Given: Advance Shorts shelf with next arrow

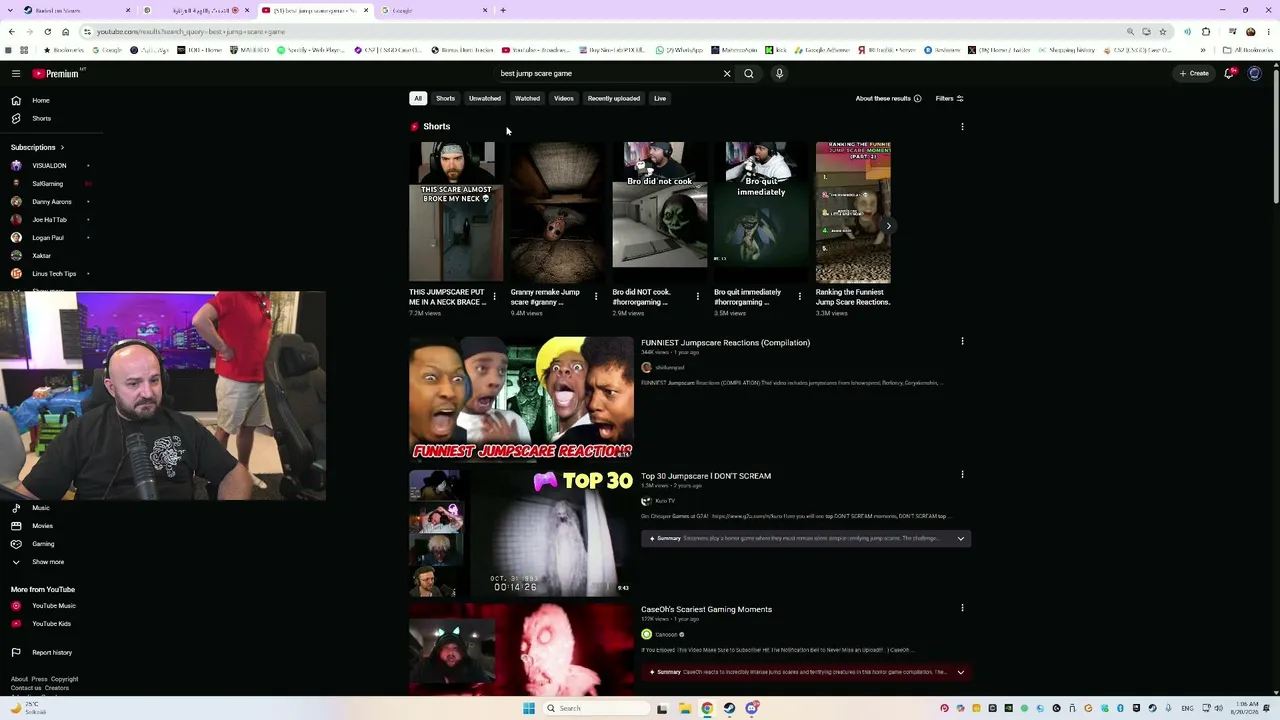Looking at the screenshot, I should (888, 226).
